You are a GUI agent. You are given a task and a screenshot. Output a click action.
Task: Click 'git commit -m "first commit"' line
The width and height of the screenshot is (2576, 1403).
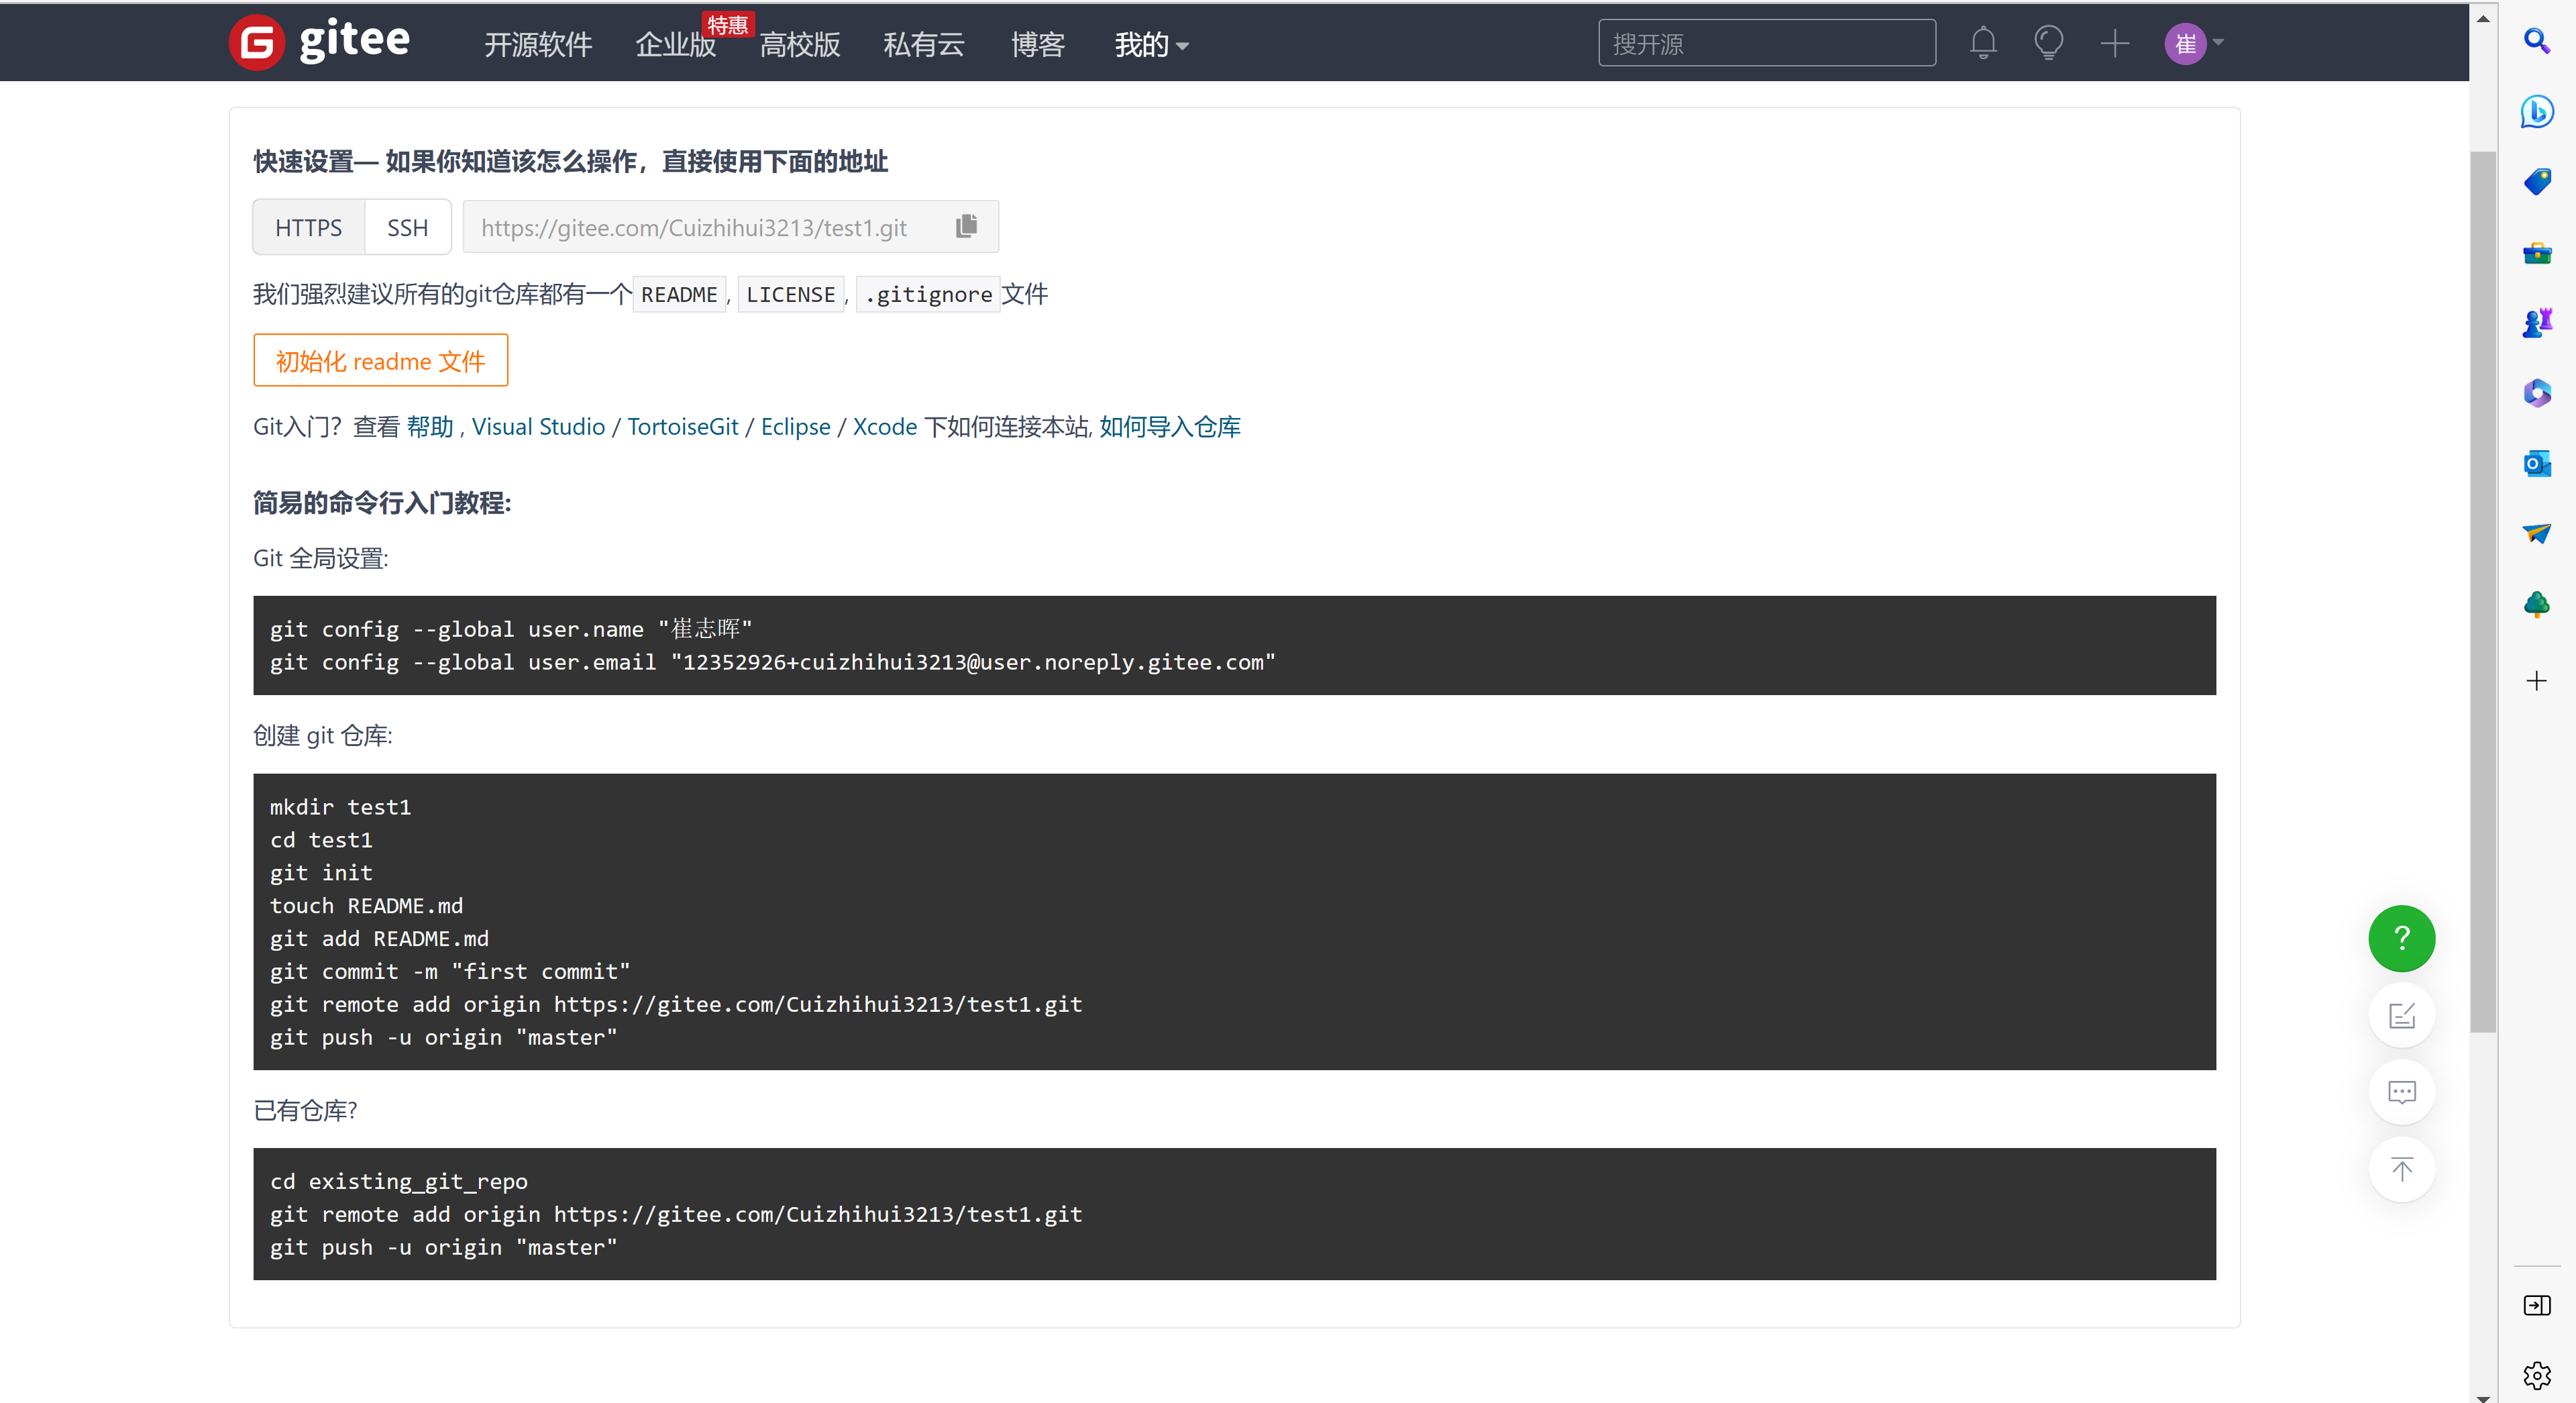point(449,971)
